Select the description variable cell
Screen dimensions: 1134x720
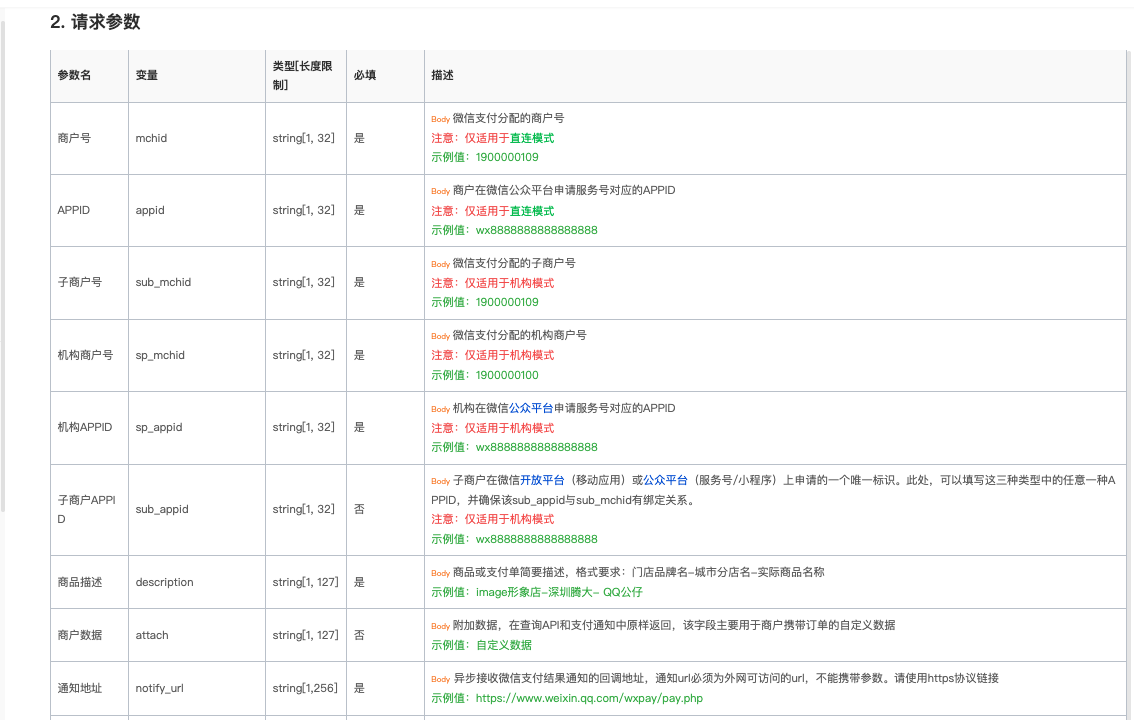197,582
